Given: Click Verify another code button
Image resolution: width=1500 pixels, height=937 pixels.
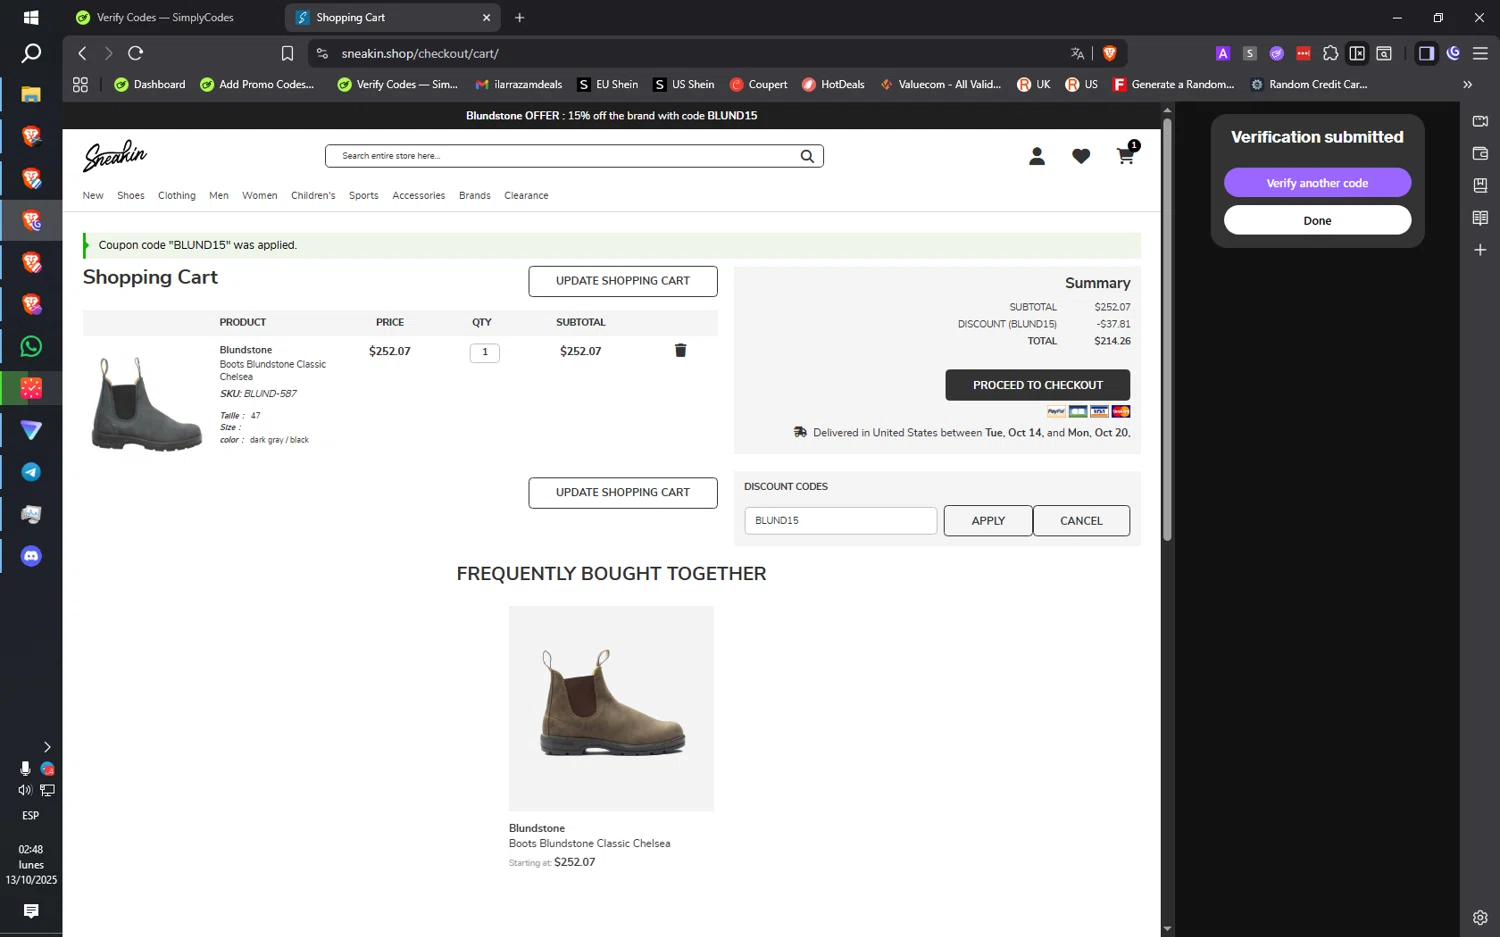Looking at the screenshot, I should pyautogui.click(x=1317, y=182).
